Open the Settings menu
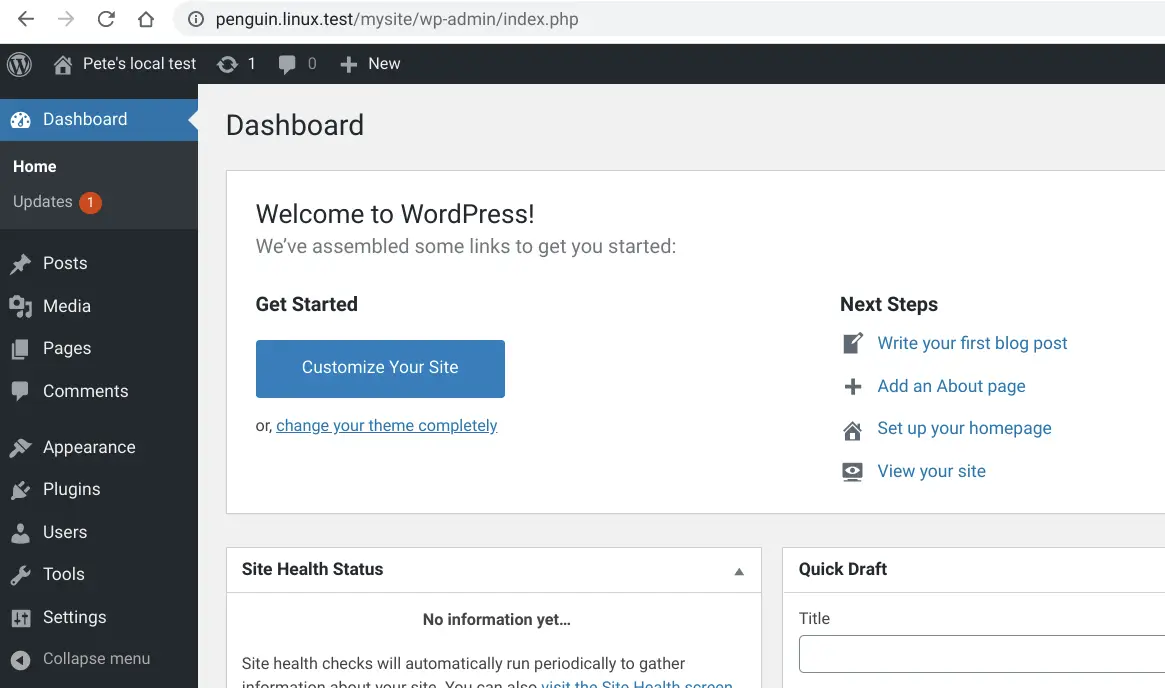Screen dimensions: 1165x688 74,617
